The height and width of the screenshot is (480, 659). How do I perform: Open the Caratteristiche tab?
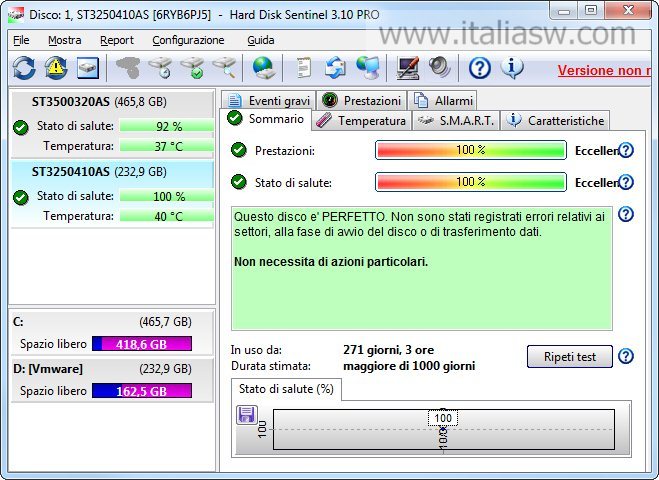555,121
